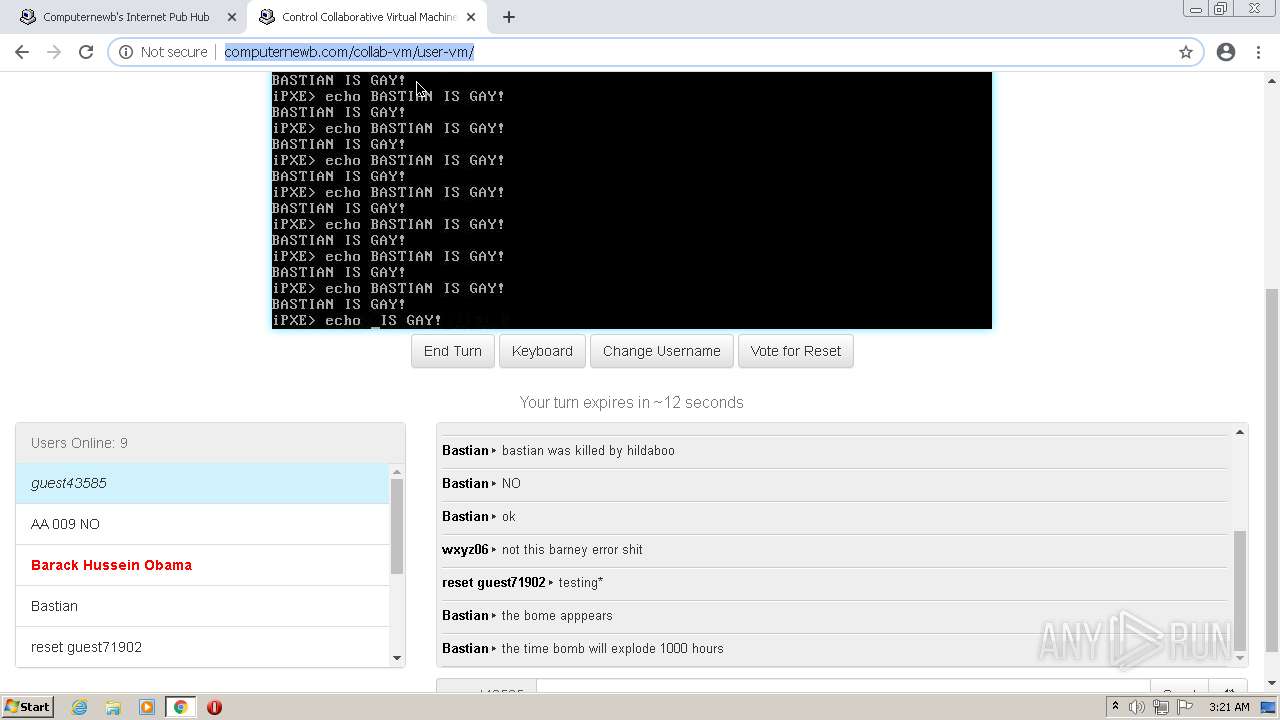This screenshot has width=1280, height=720.
Task: Open a new tab with the plus button
Action: (509, 17)
